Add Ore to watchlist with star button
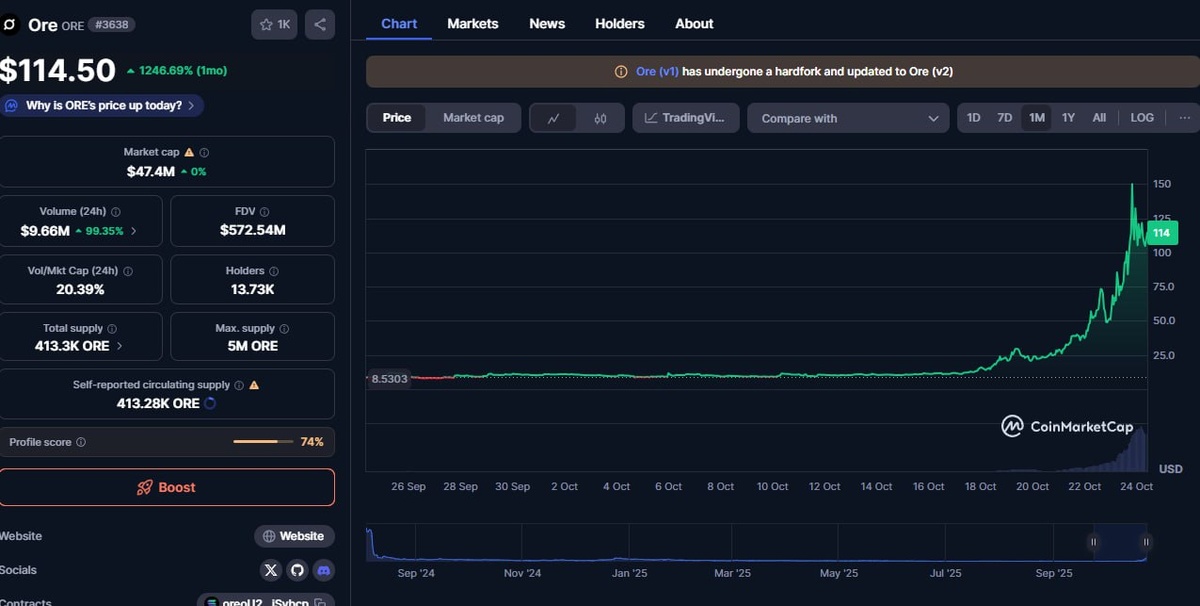Viewport: 1200px width, 606px height. (274, 25)
